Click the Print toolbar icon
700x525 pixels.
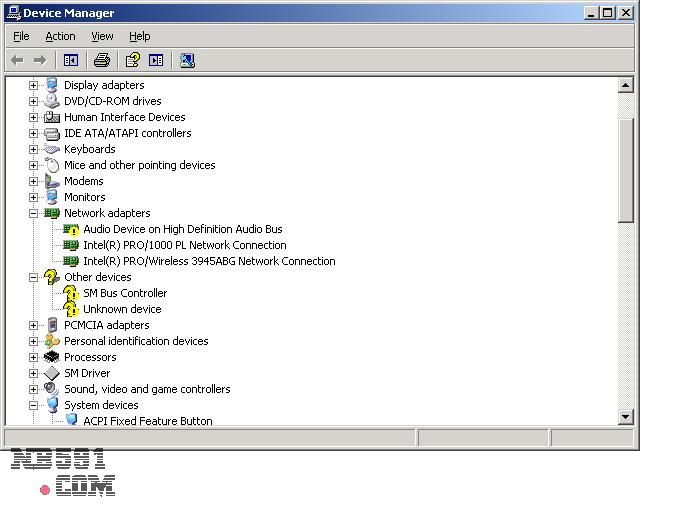(x=101, y=60)
